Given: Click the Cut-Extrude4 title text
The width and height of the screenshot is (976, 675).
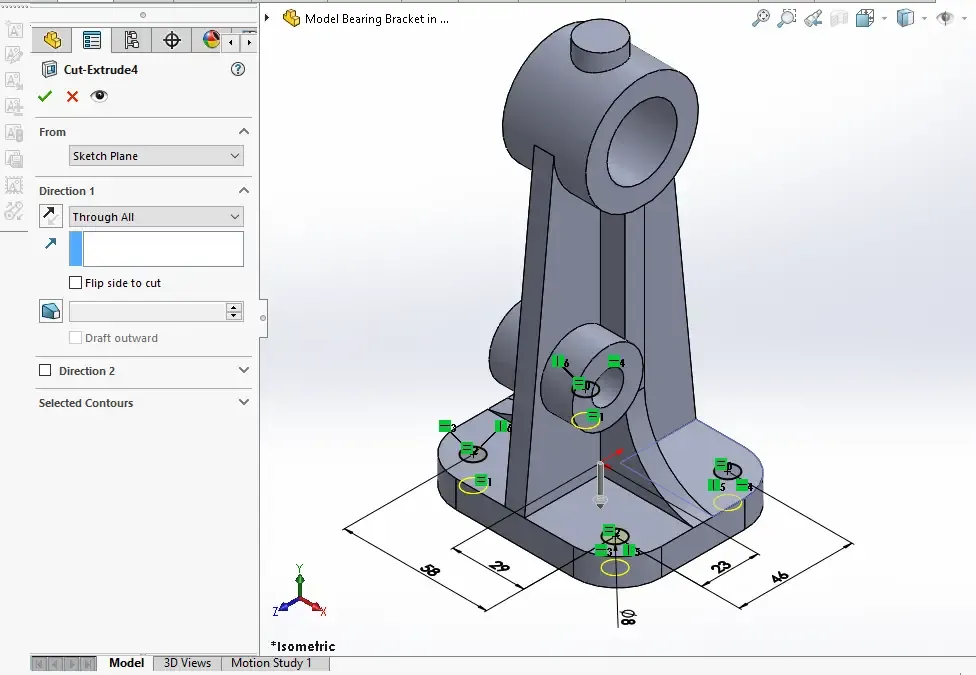Looking at the screenshot, I should [x=101, y=70].
